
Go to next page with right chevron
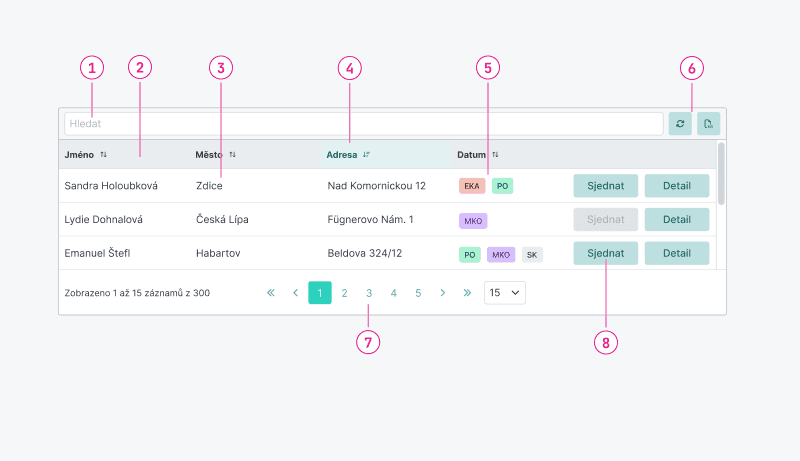click(443, 293)
